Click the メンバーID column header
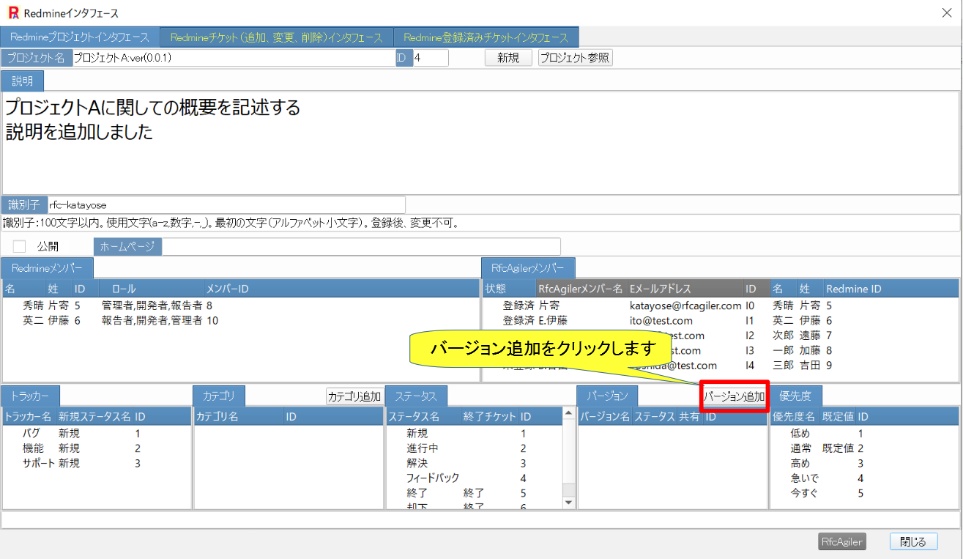Image resolution: width=963 pixels, height=559 pixels. (227, 289)
